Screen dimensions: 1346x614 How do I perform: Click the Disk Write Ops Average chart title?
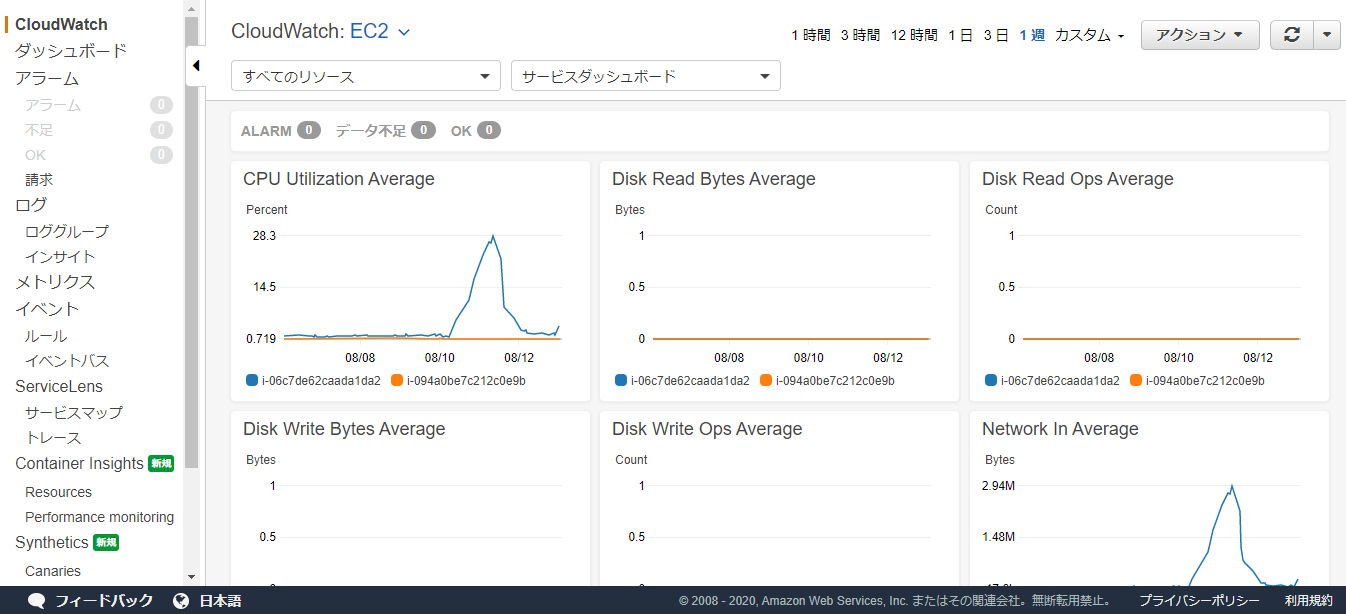tap(707, 429)
